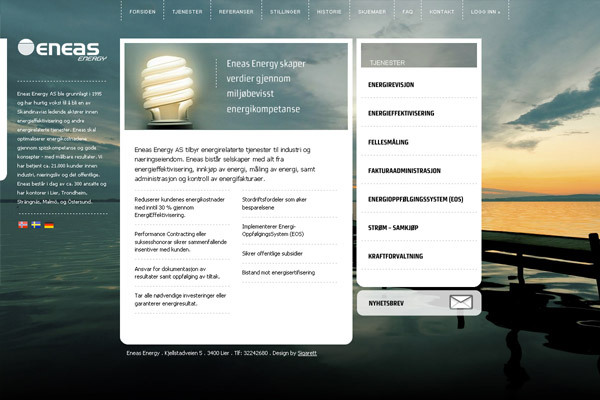Open the Forsiden menu item
600x400 pixels.
(142, 12)
